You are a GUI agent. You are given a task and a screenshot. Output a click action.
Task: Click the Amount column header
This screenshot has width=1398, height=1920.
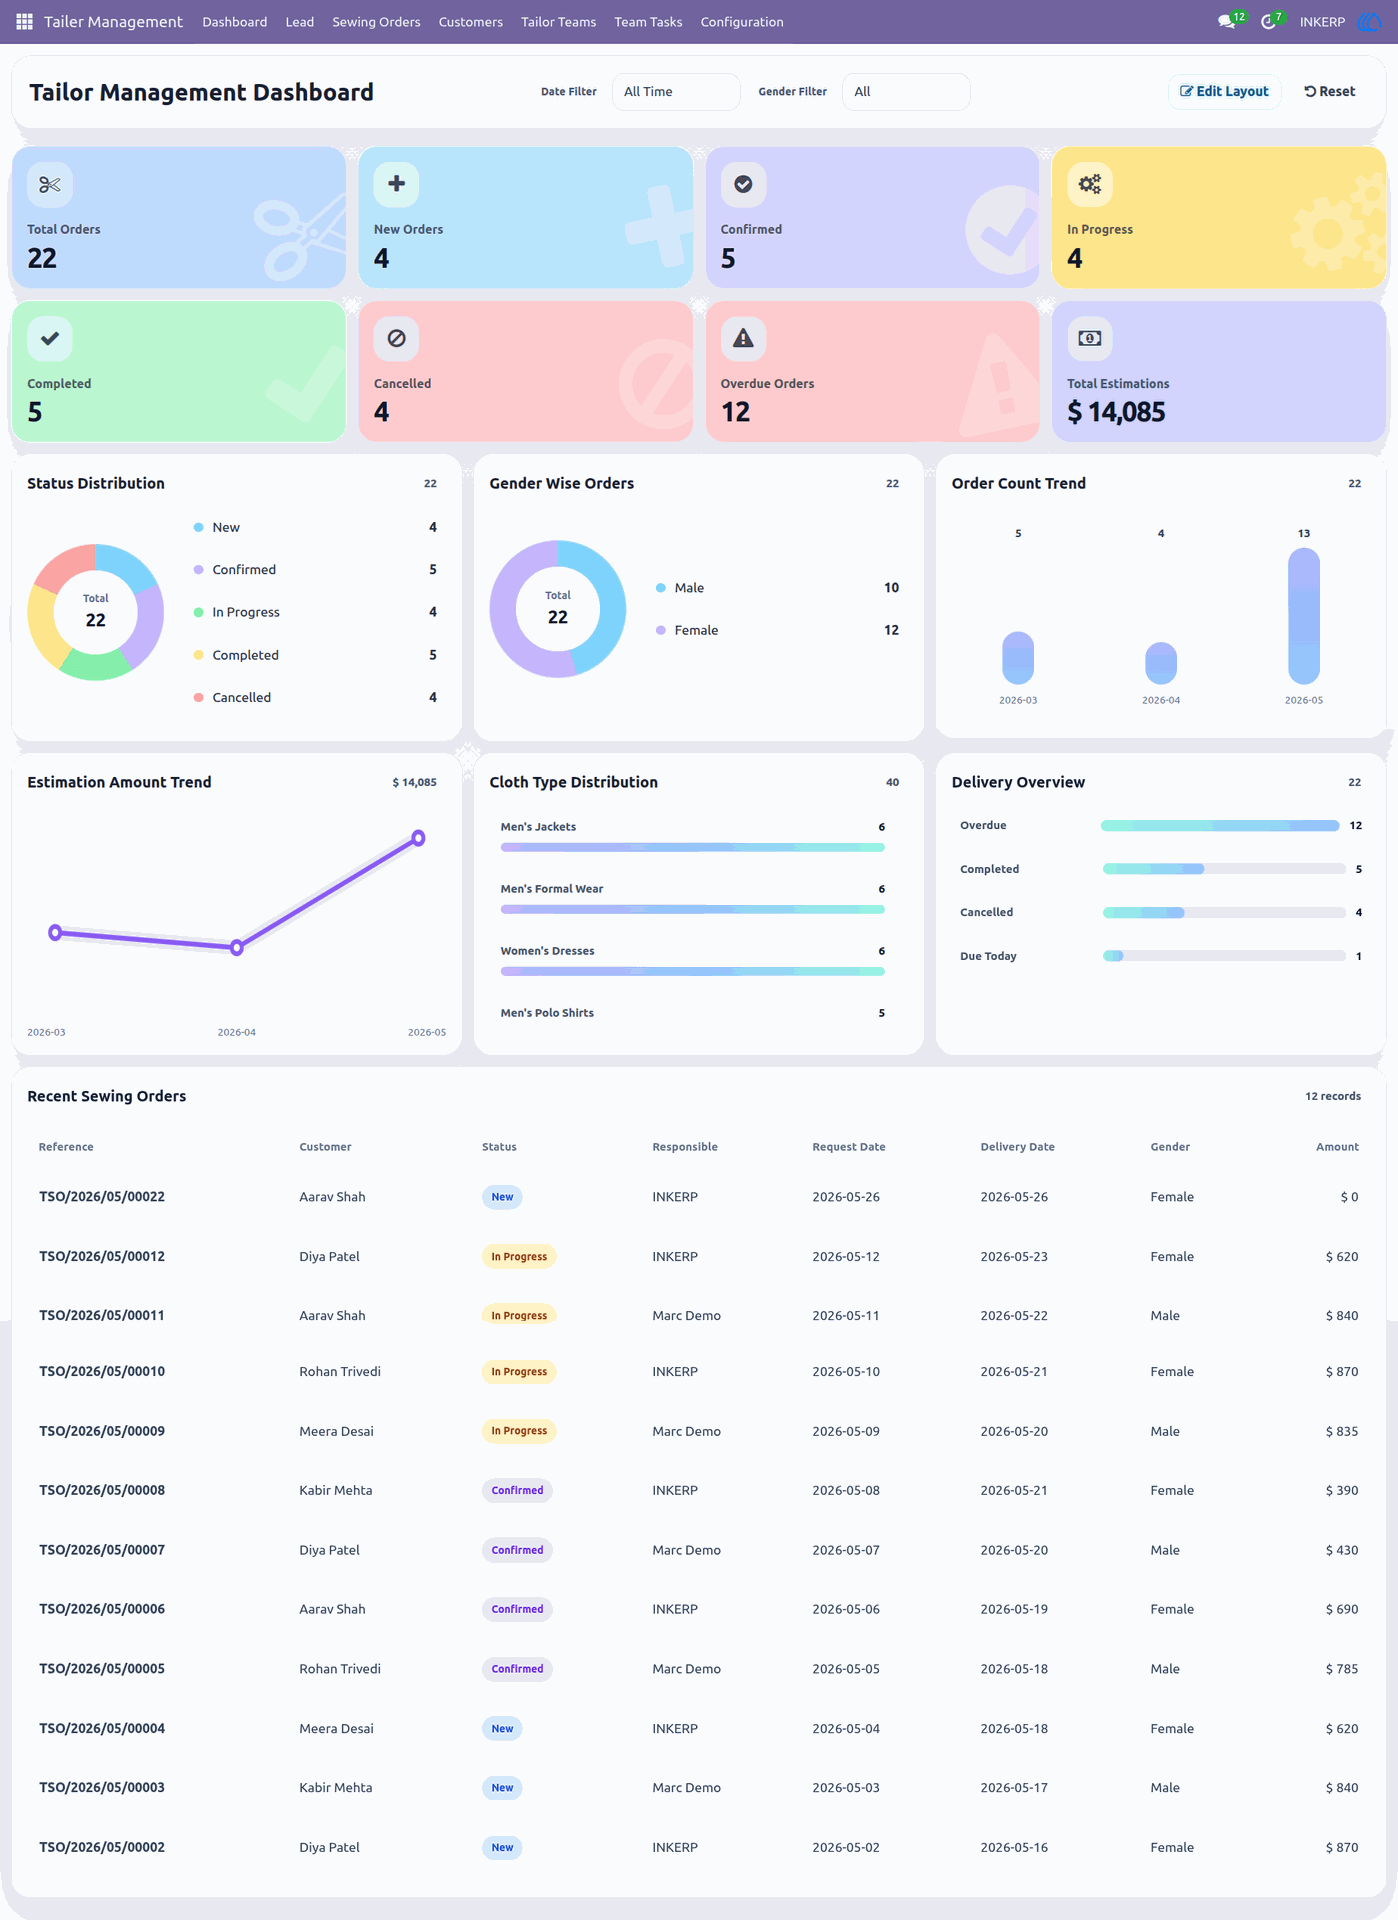[x=1337, y=1147]
